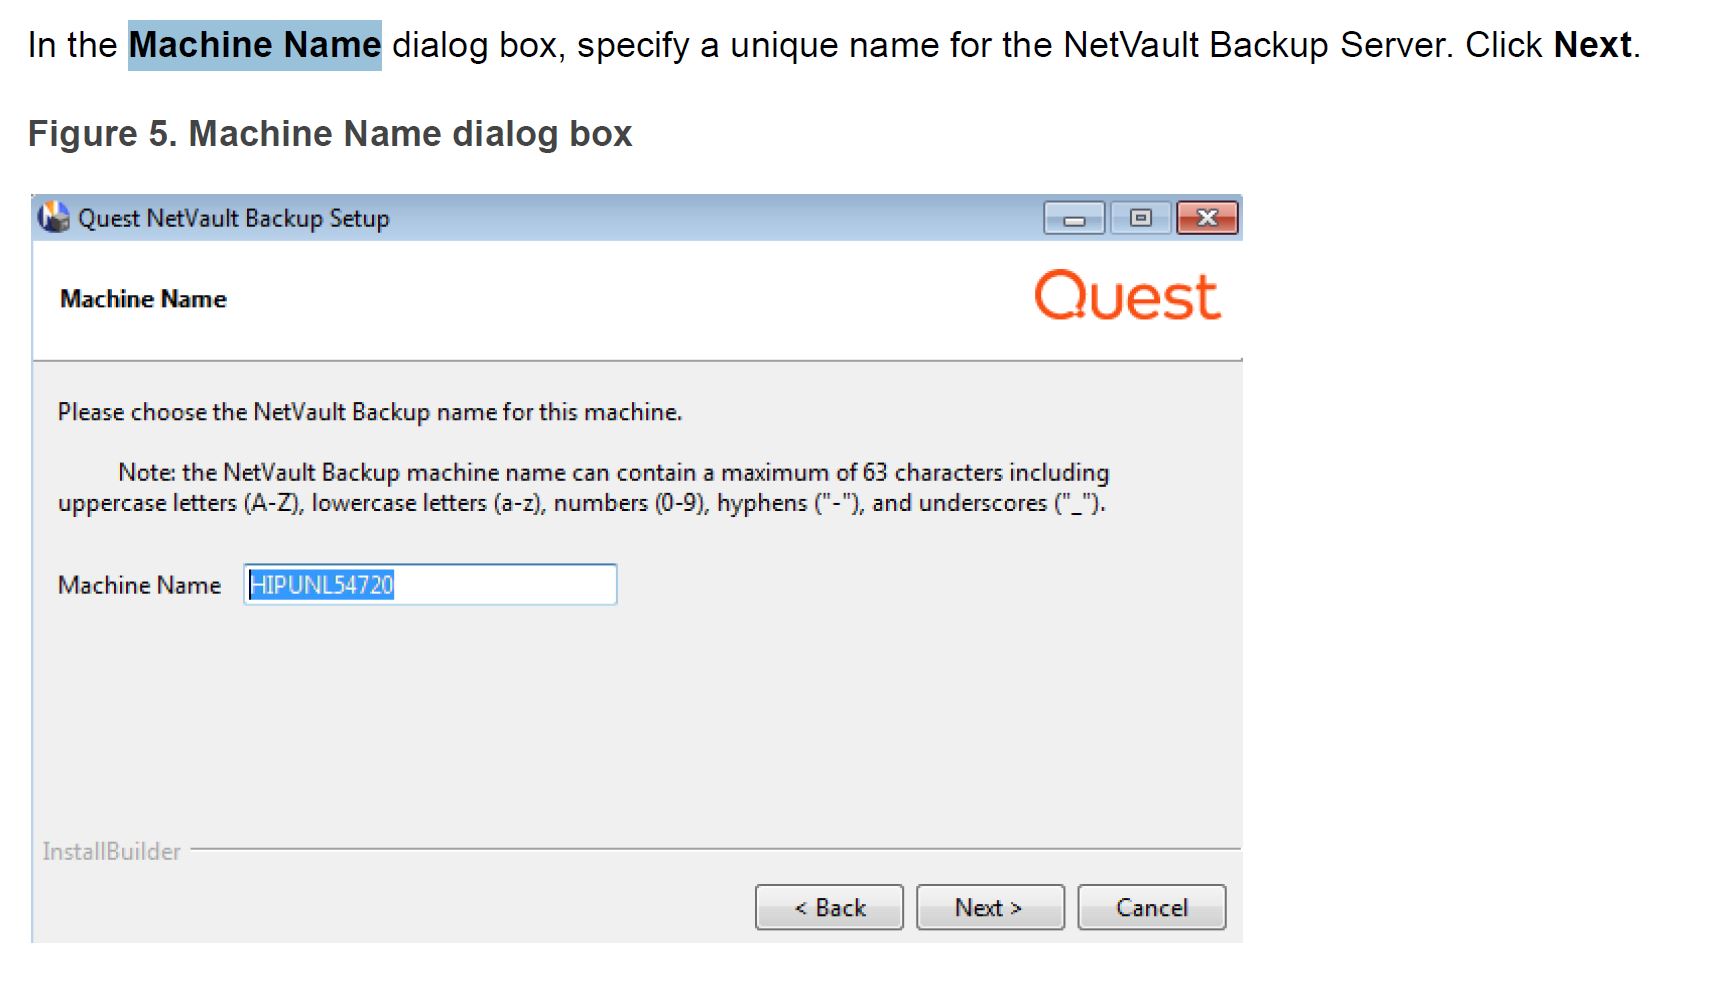The height and width of the screenshot is (984, 1730).
Task: Minimize the Quest NetVault Backup Setup window
Action: point(1074,218)
